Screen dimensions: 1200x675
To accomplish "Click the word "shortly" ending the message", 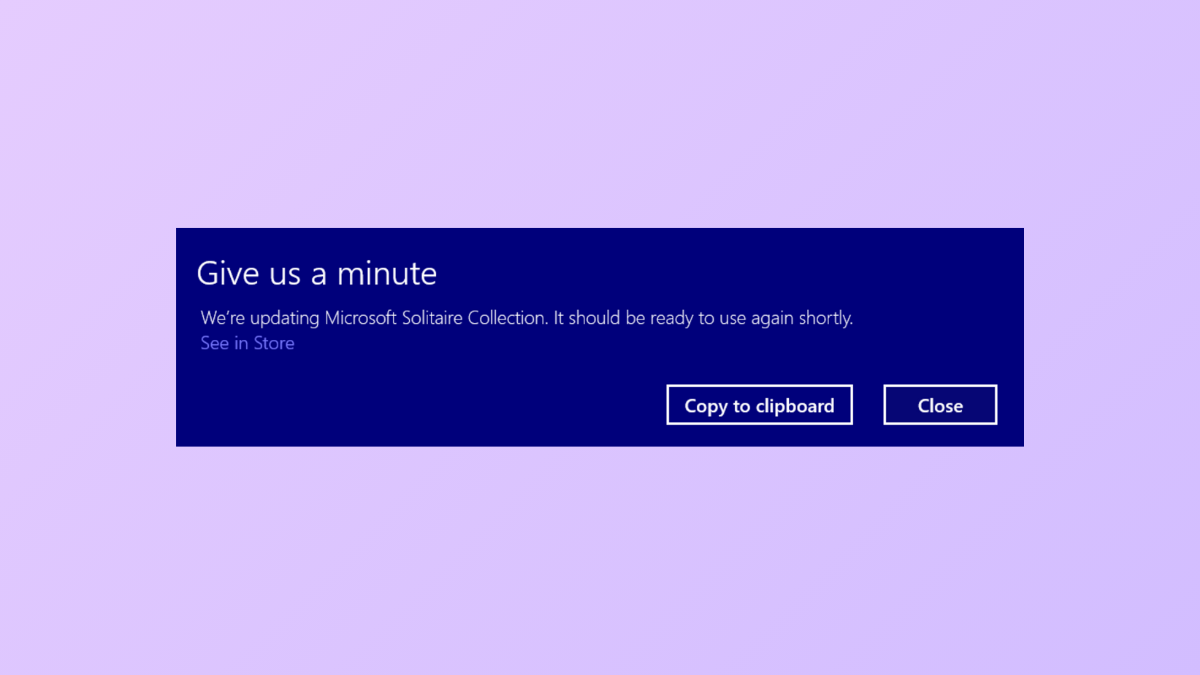I will point(823,318).
